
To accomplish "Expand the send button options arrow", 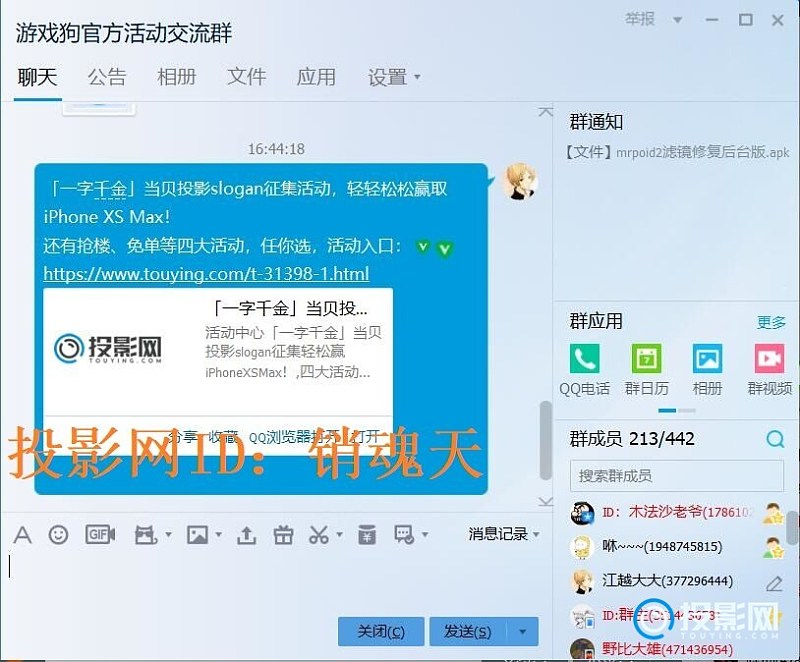I will click(522, 631).
